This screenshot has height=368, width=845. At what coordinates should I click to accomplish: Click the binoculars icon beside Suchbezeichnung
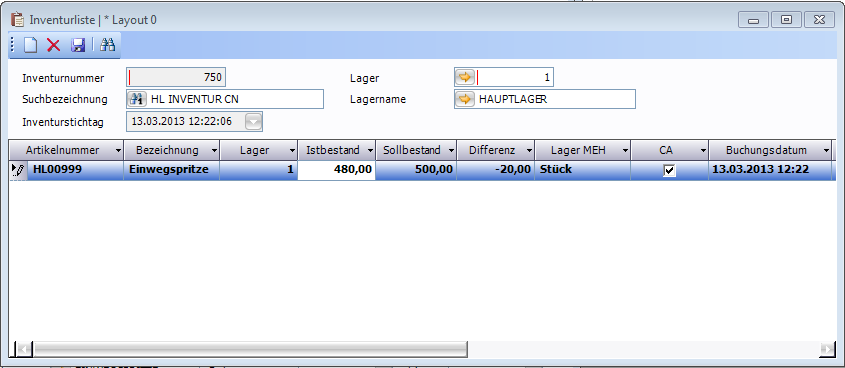click(137, 99)
